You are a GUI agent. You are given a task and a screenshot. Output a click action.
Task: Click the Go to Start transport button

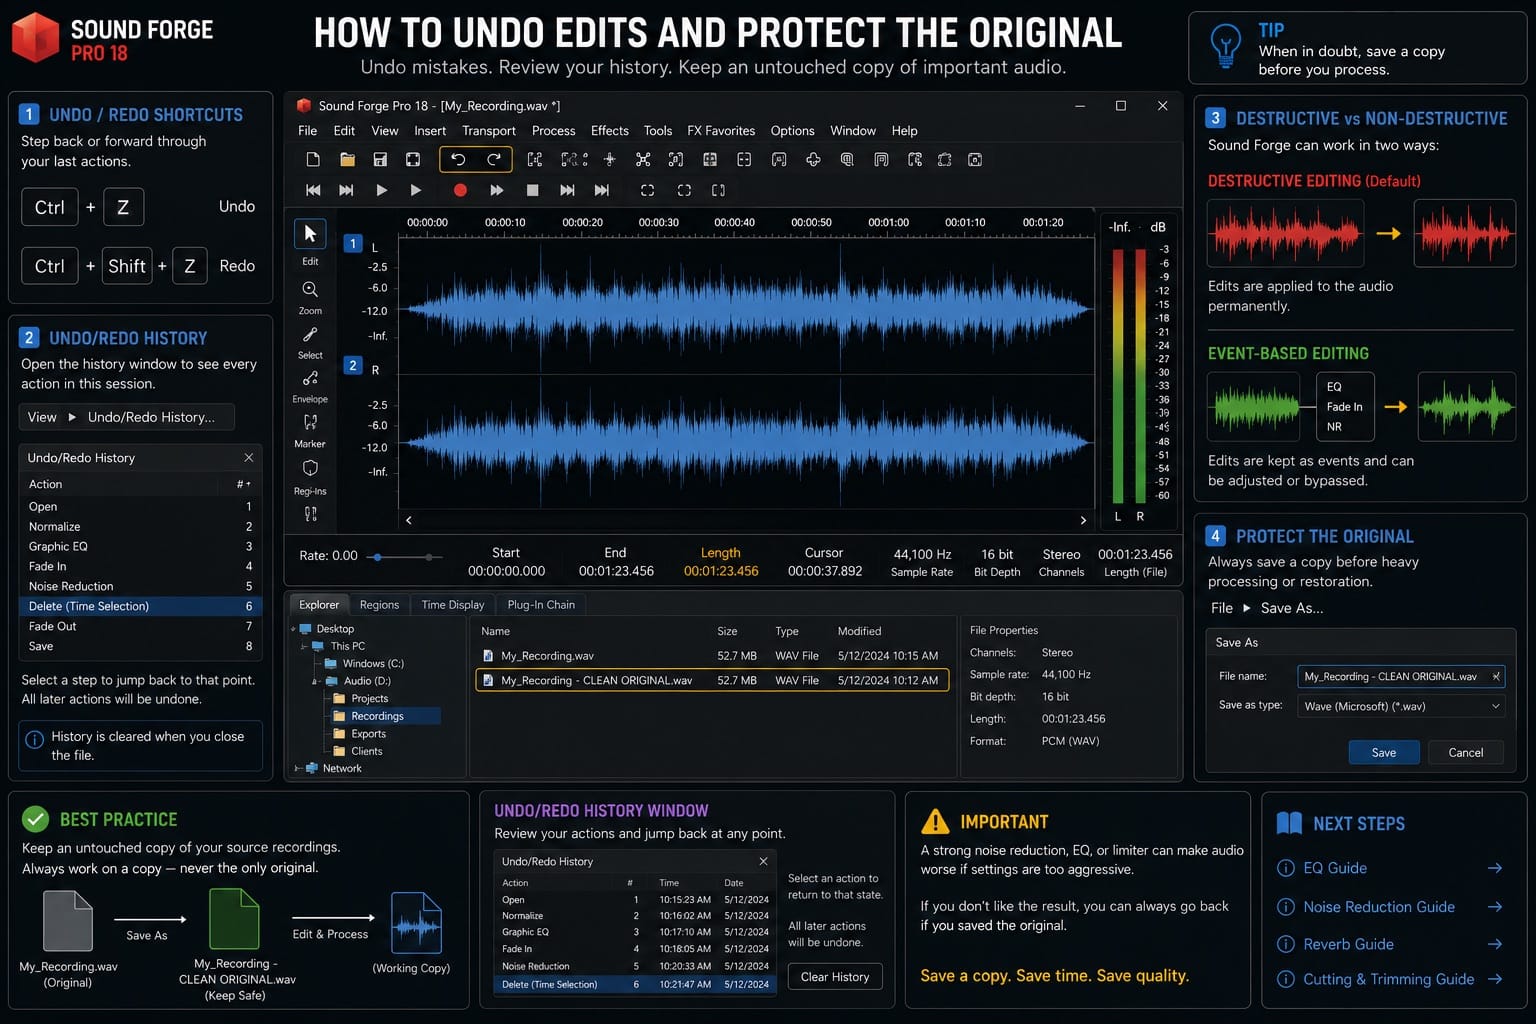tap(313, 190)
